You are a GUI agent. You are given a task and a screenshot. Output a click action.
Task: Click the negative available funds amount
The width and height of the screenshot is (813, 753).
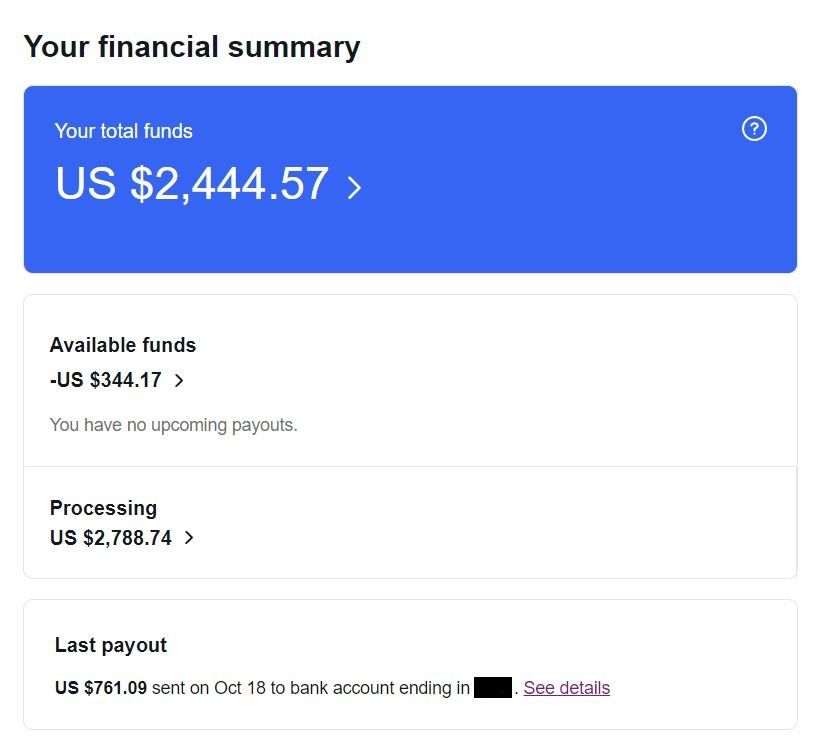[105, 380]
